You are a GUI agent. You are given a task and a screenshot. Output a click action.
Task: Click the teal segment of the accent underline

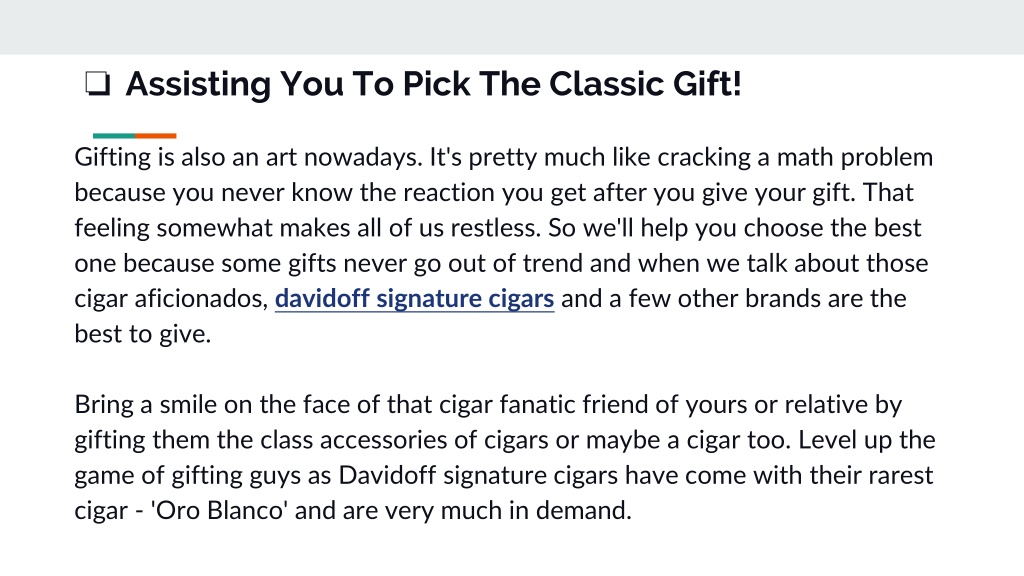click(x=114, y=136)
